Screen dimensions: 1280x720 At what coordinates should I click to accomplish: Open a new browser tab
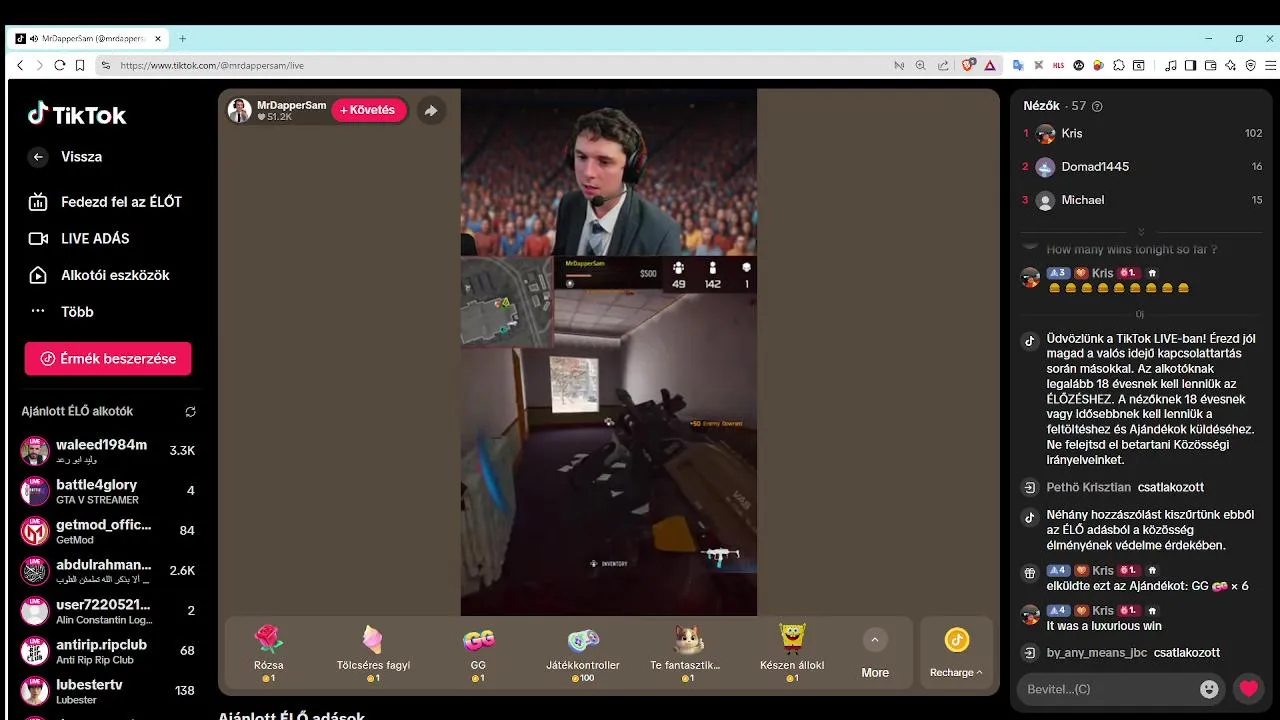[x=182, y=39]
